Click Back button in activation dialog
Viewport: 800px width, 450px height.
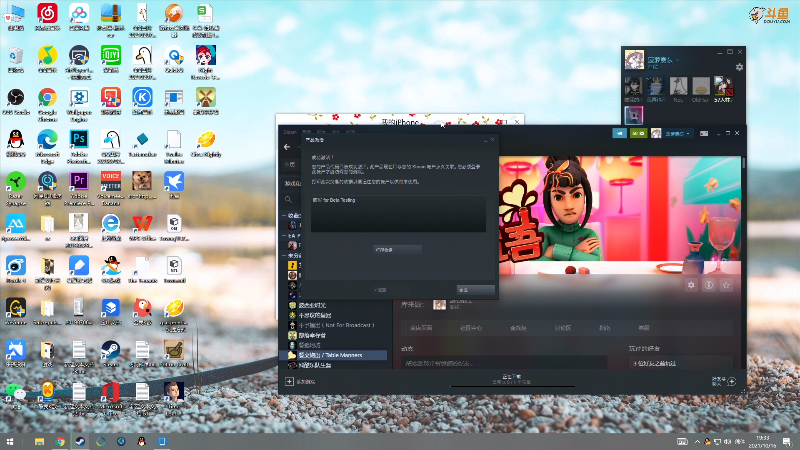coord(380,290)
